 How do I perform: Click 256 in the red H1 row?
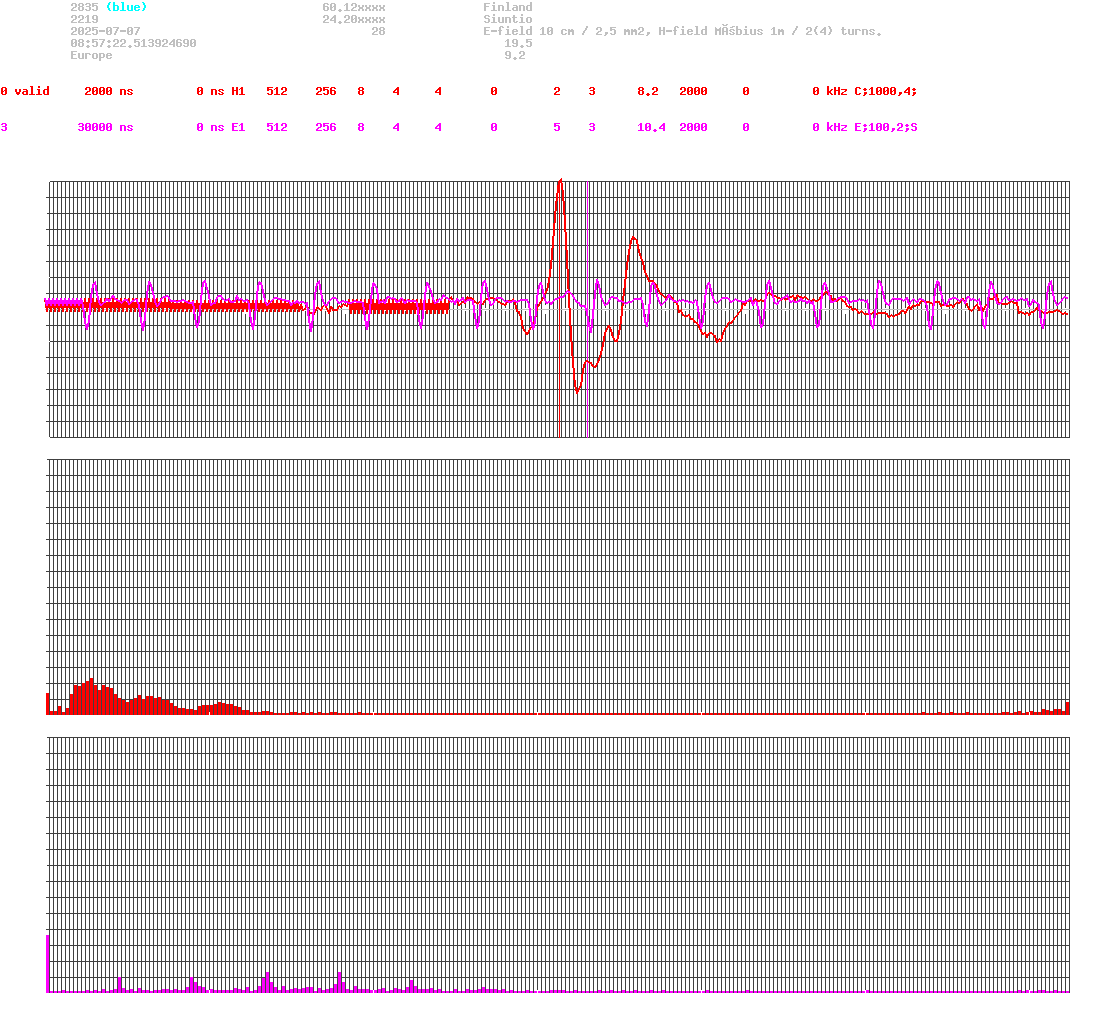click(325, 92)
